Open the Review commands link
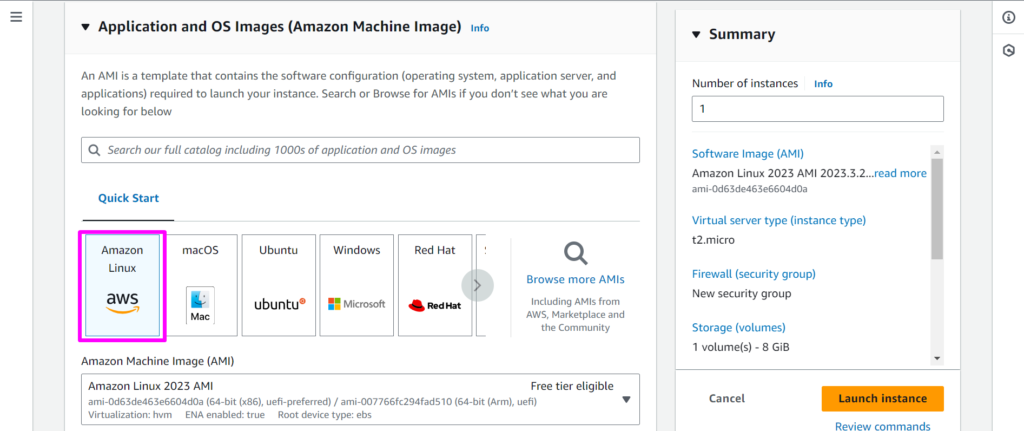Screen dimensions: 1024x431 click(x=882, y=426)
